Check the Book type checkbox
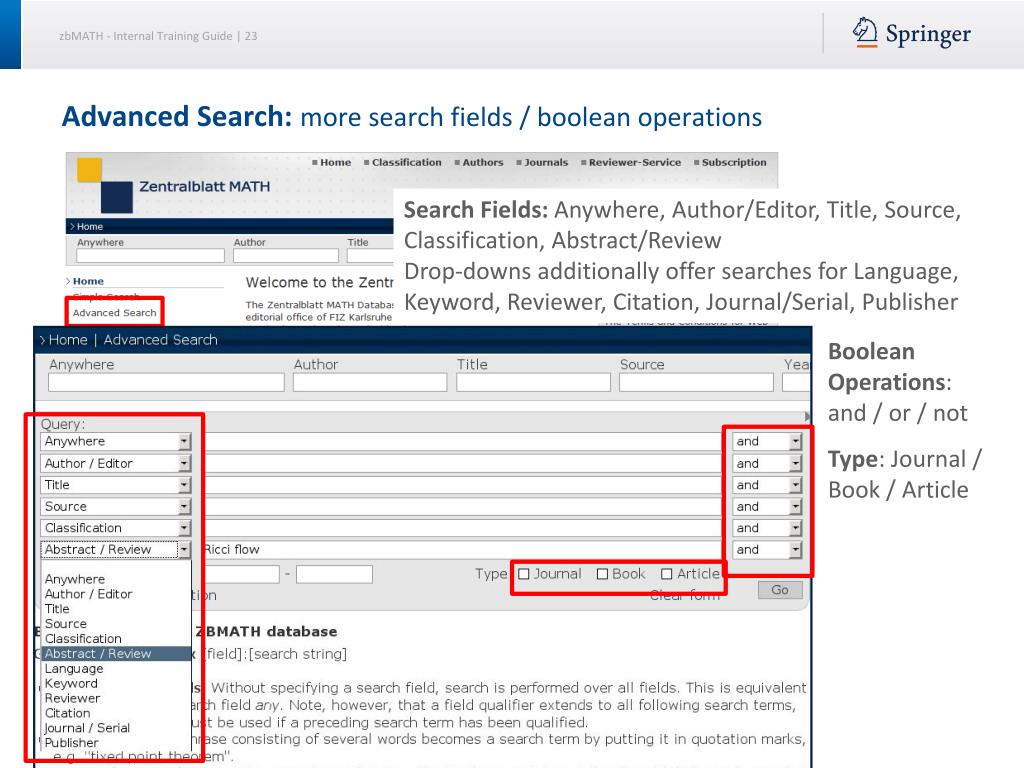Viewport: 1024px width, 768px height. click(602, 574)
